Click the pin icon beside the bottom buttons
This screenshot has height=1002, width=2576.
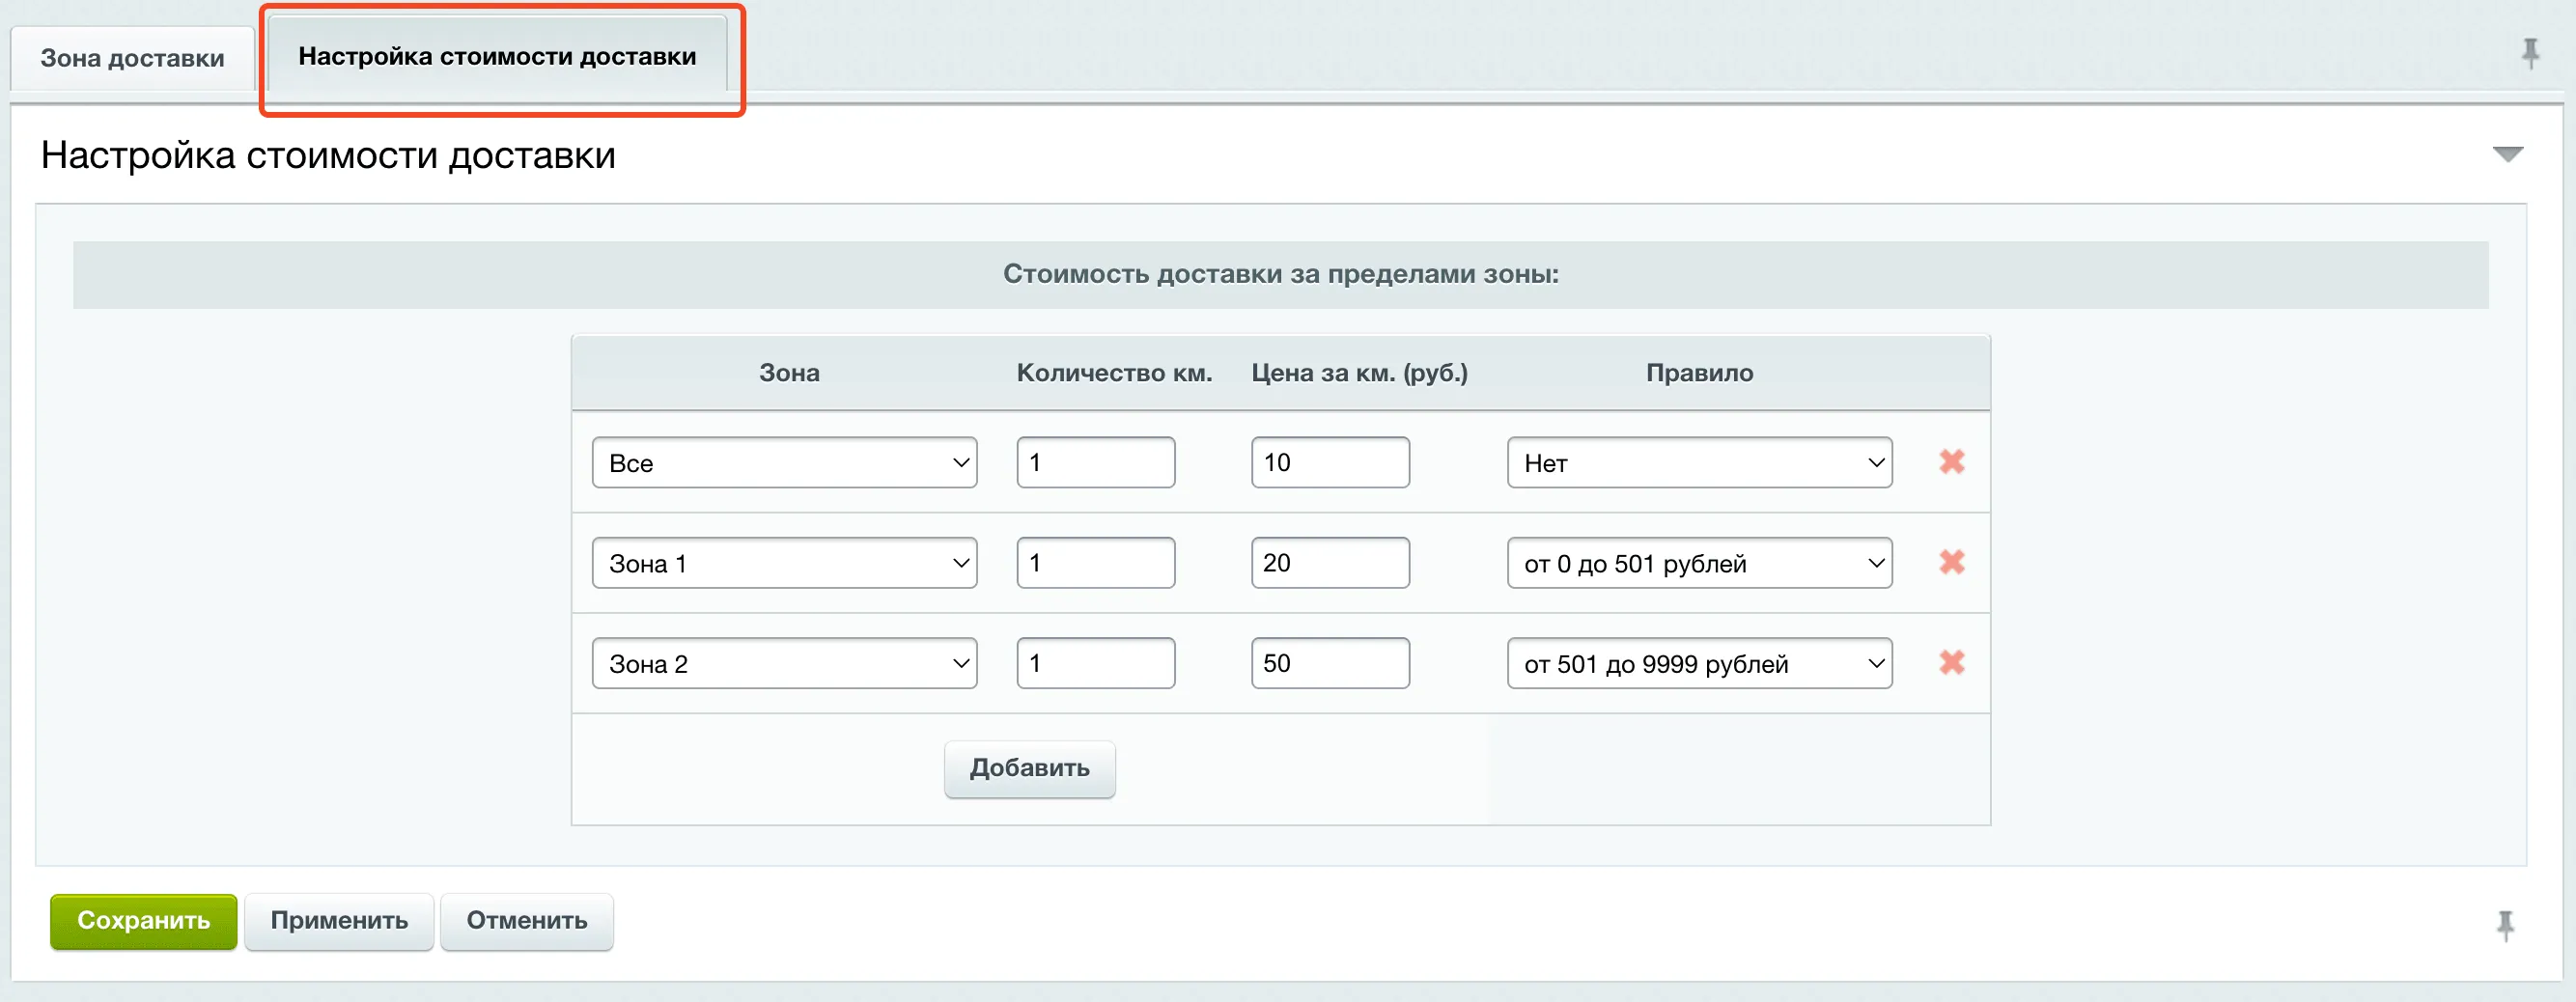pyautogui.click(x=2505, y=925)
